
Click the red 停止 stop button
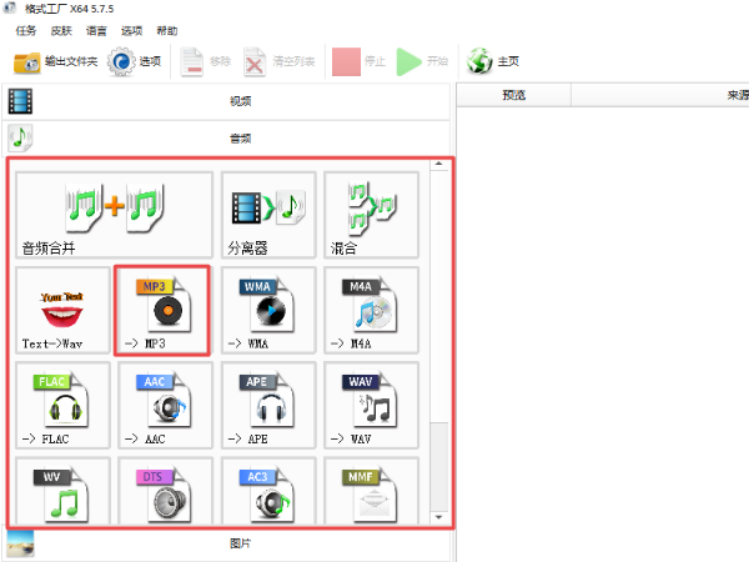coord(359,62)
